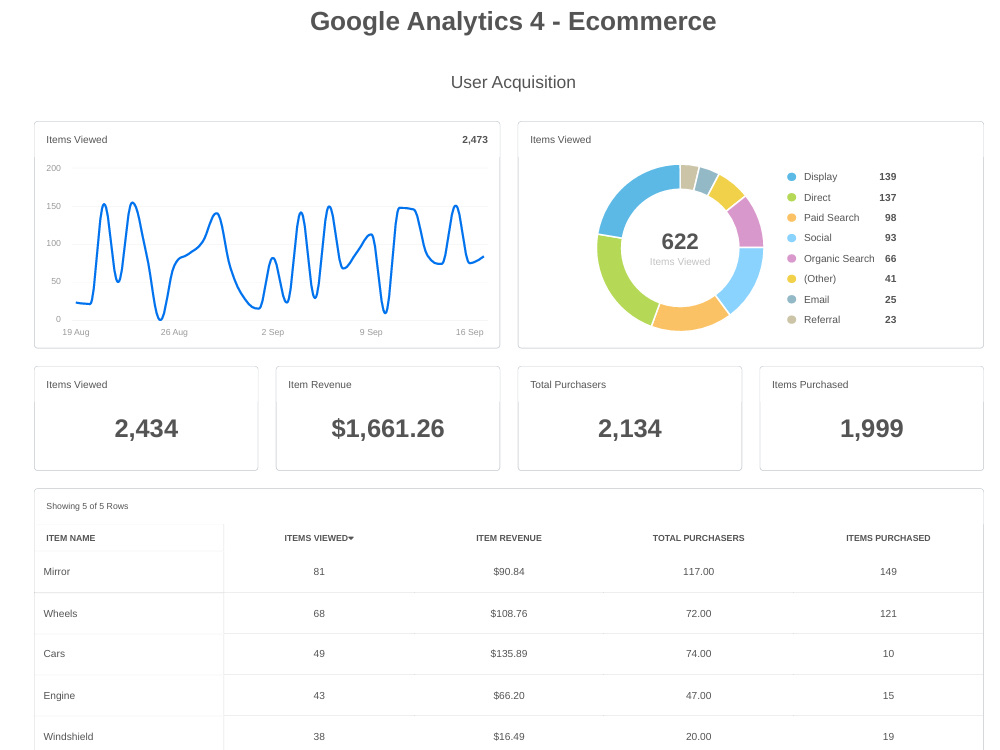The width and height of the screenshot is (1000, 750).
Task: Click Mirror's 117.00 total purchasers cell
Action: [x=698, y=571]
